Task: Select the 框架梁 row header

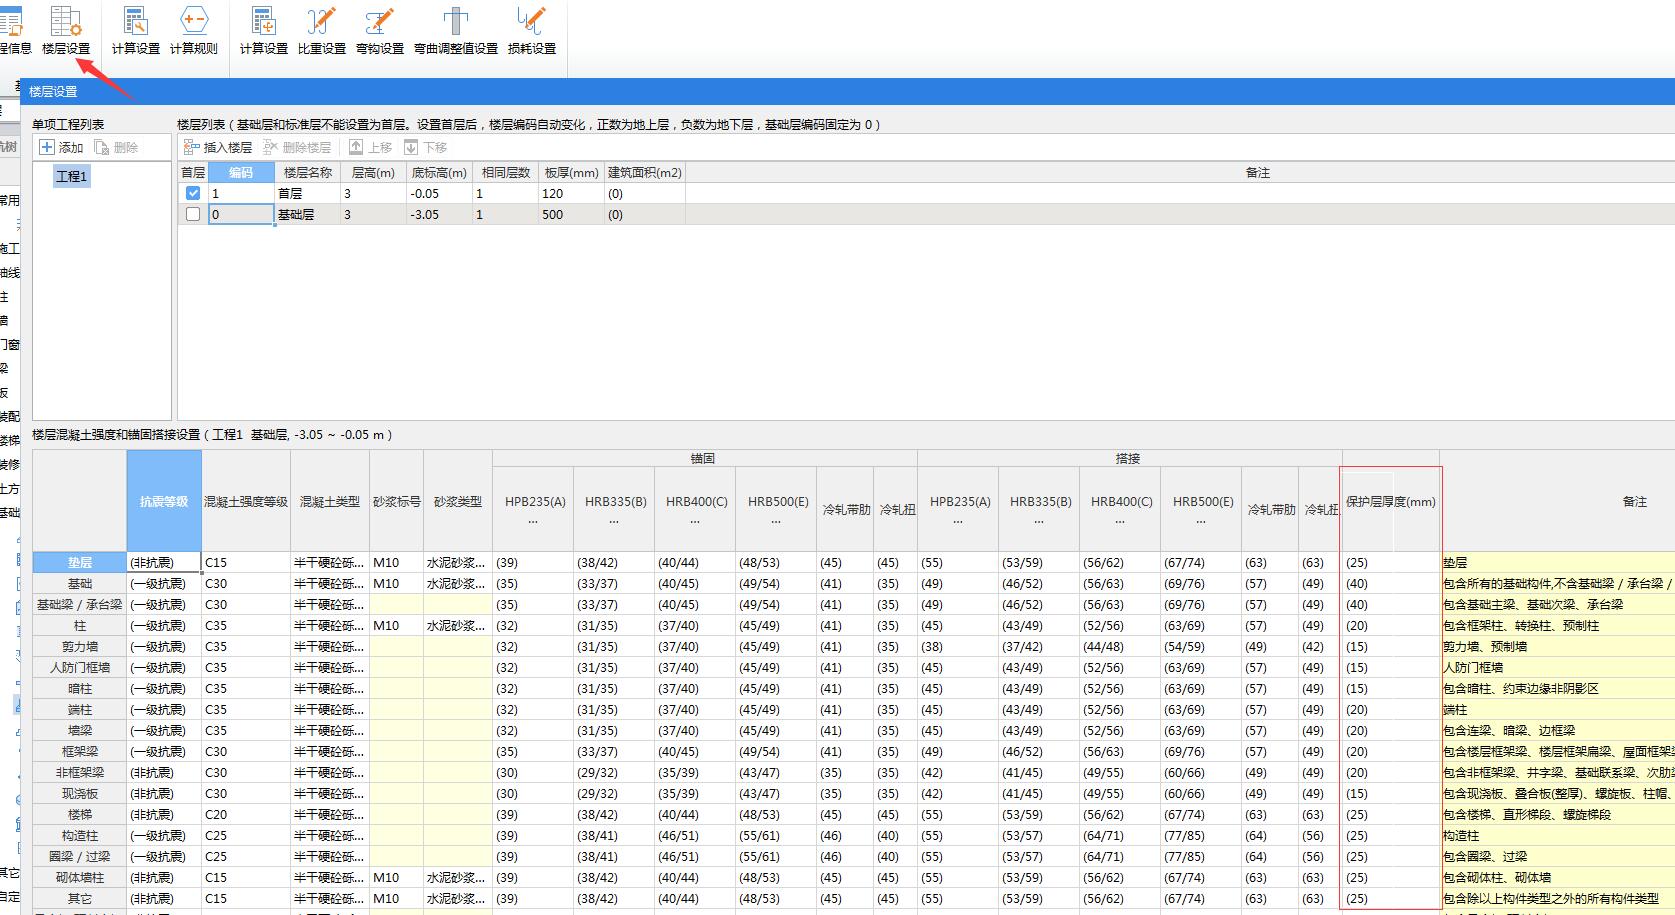Action: tap(80, 751)
